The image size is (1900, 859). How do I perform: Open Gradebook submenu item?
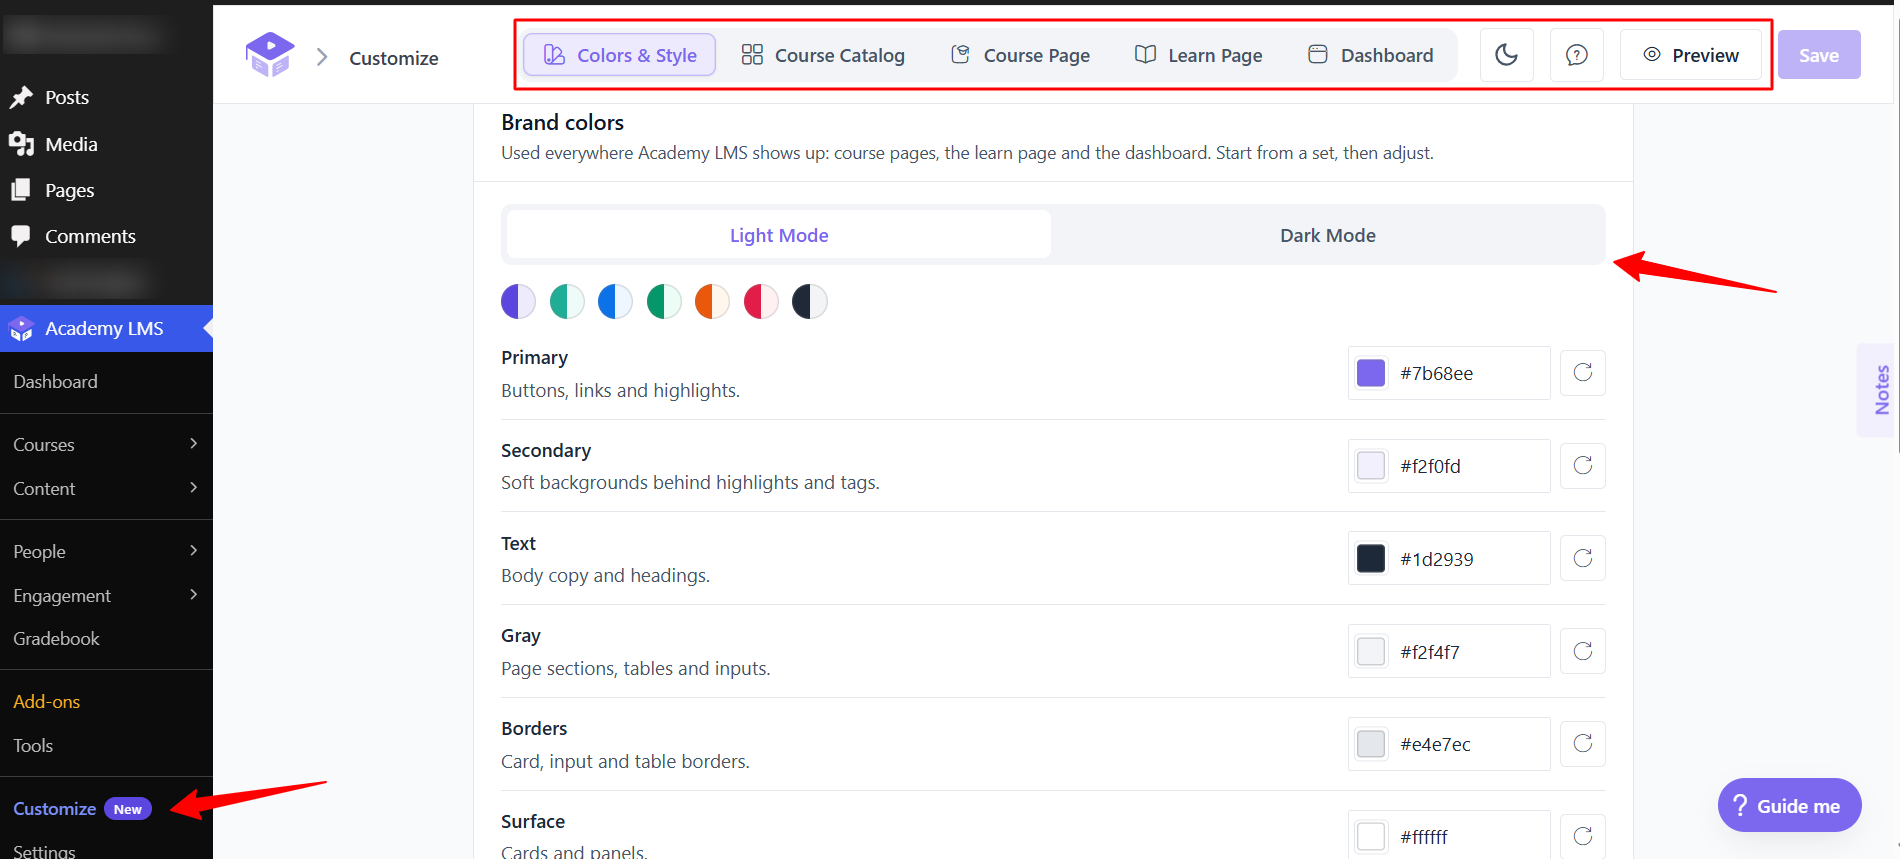click(x=56, y=638)
